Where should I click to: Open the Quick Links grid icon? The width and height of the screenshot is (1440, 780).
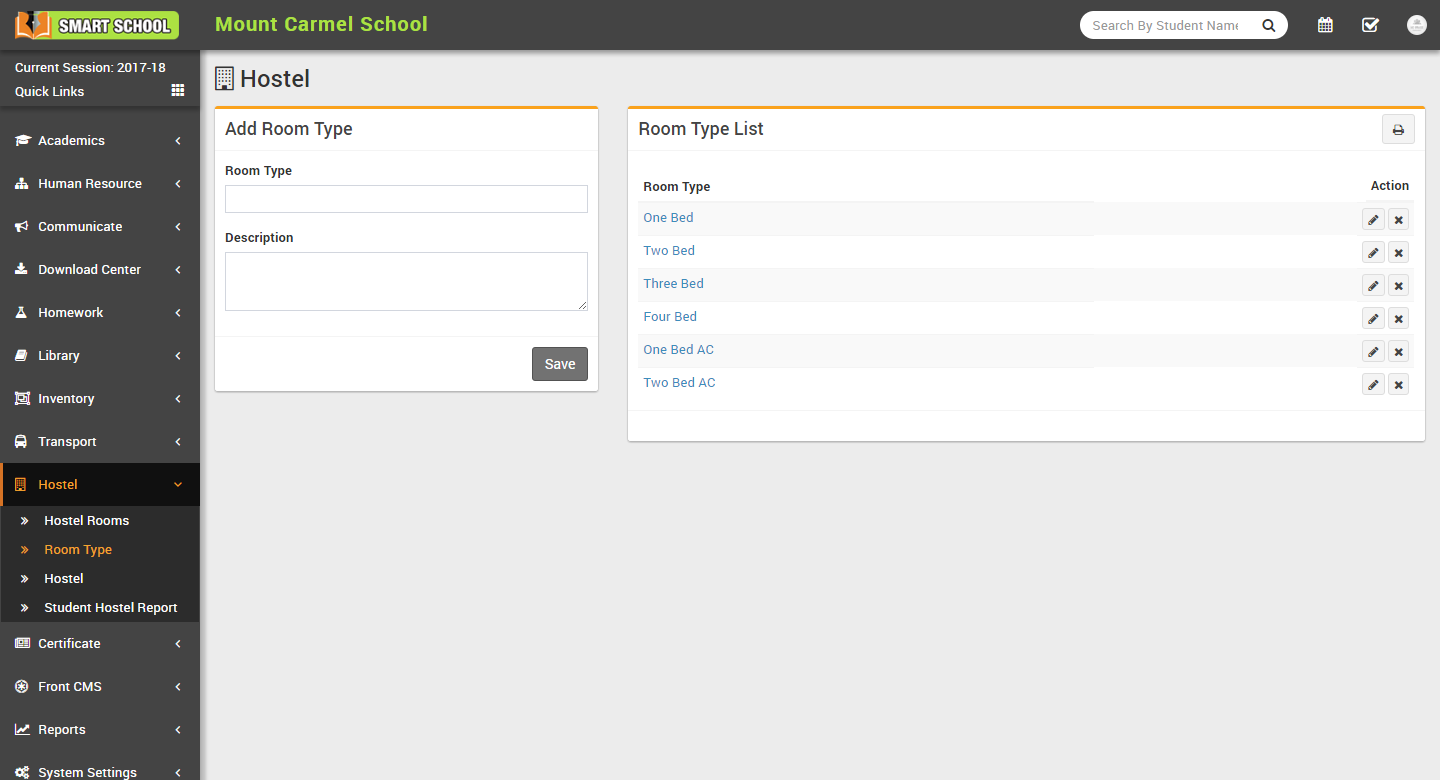coord(178,91)
